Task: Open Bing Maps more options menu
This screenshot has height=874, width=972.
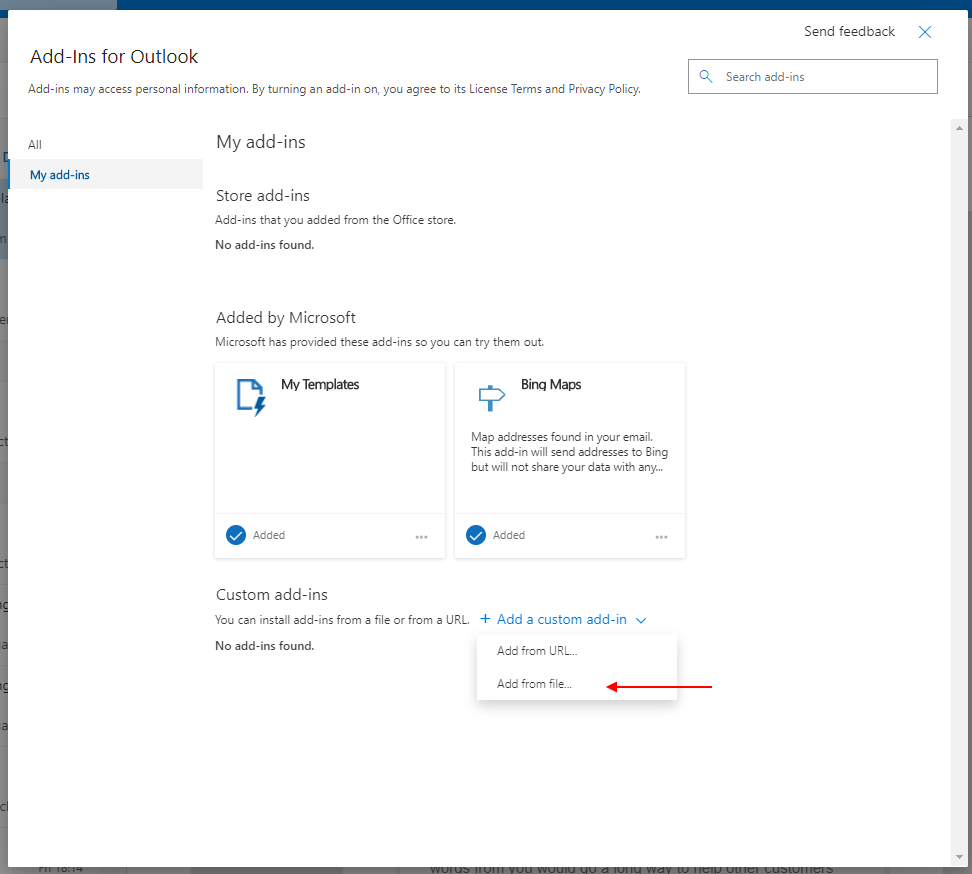Action: tap(661, 537)
